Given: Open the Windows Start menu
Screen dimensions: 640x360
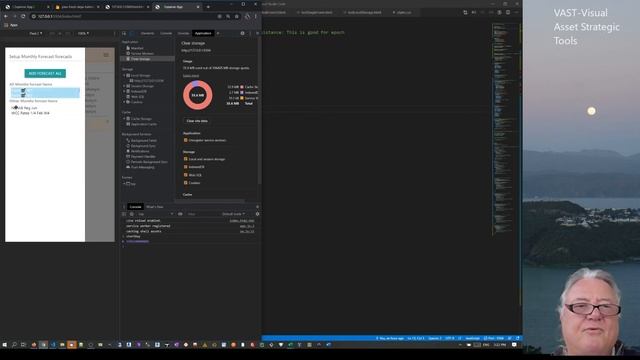Looking at the screenshot, I should pyautogui.click(x=4, y=345).
